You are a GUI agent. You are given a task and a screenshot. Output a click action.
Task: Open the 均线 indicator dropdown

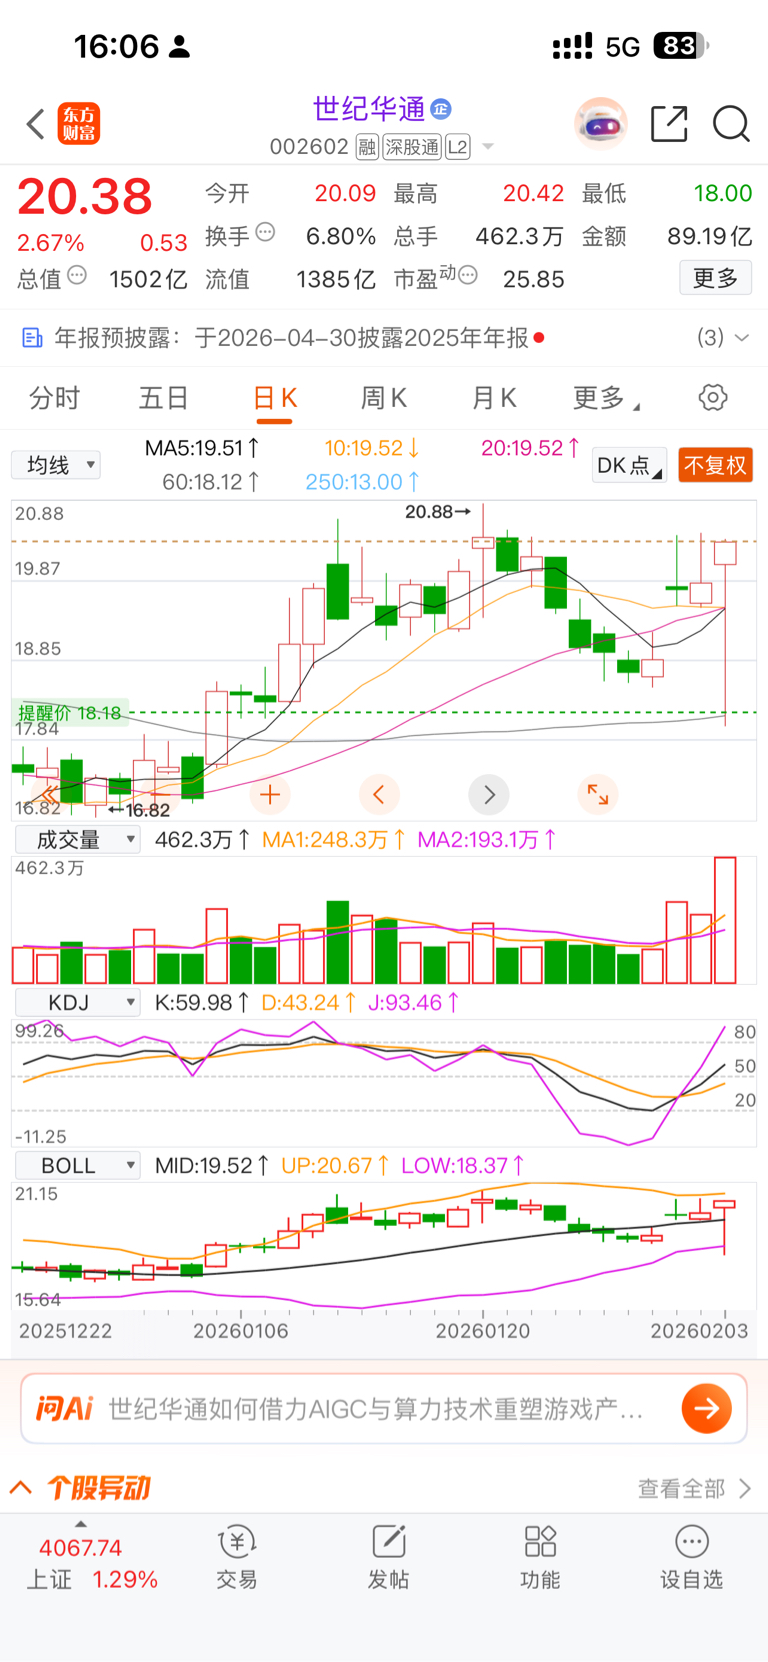[x=56, y=465]
